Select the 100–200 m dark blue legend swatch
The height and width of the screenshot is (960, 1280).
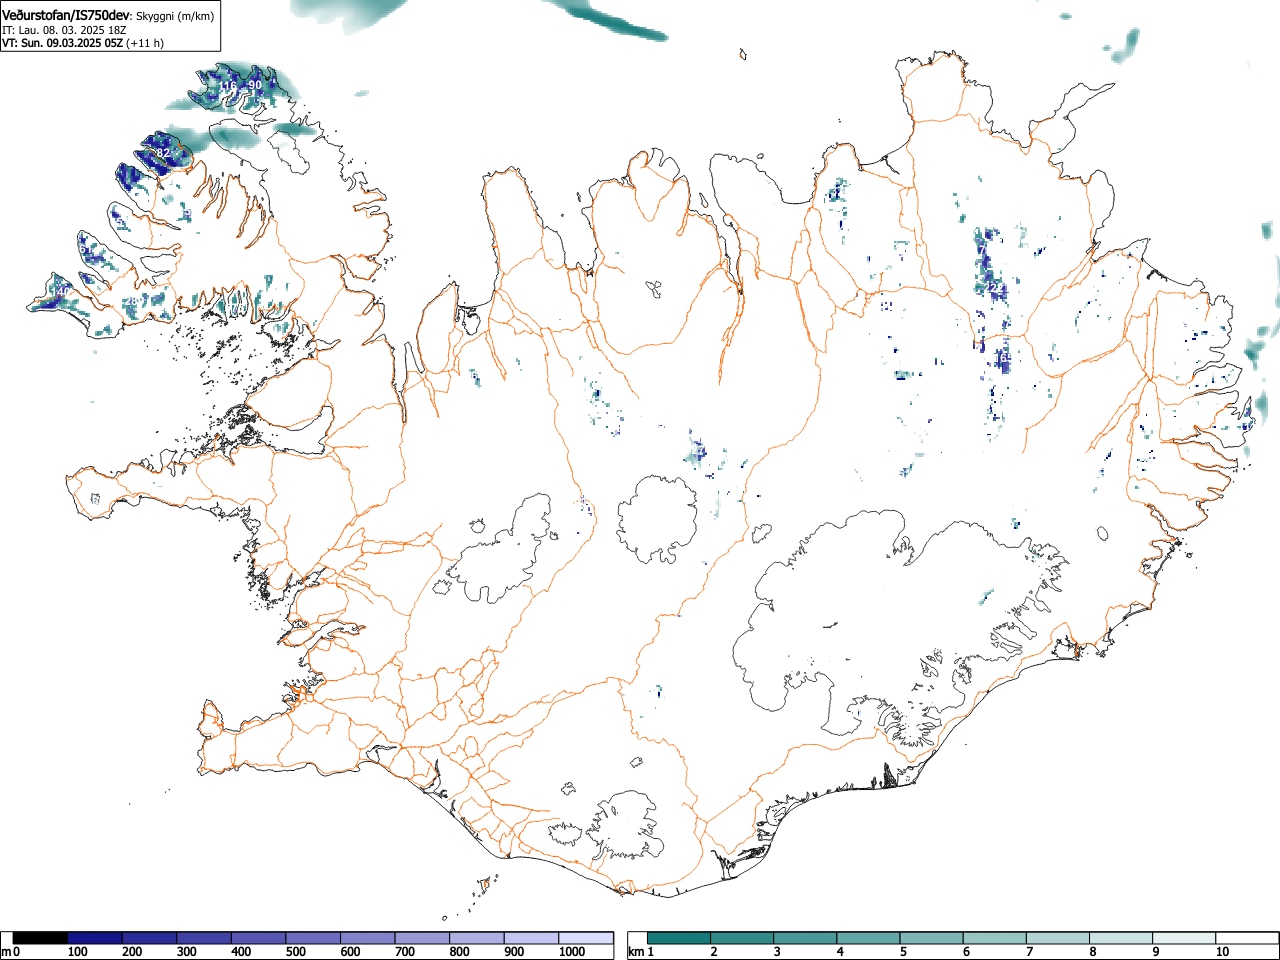tap(95, 938)
